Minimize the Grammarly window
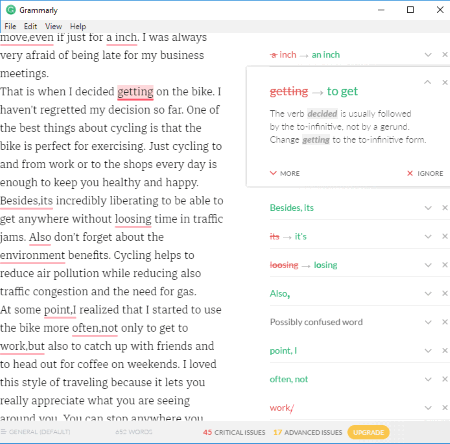Screen dimensions: 450x444 click(381, 10)
